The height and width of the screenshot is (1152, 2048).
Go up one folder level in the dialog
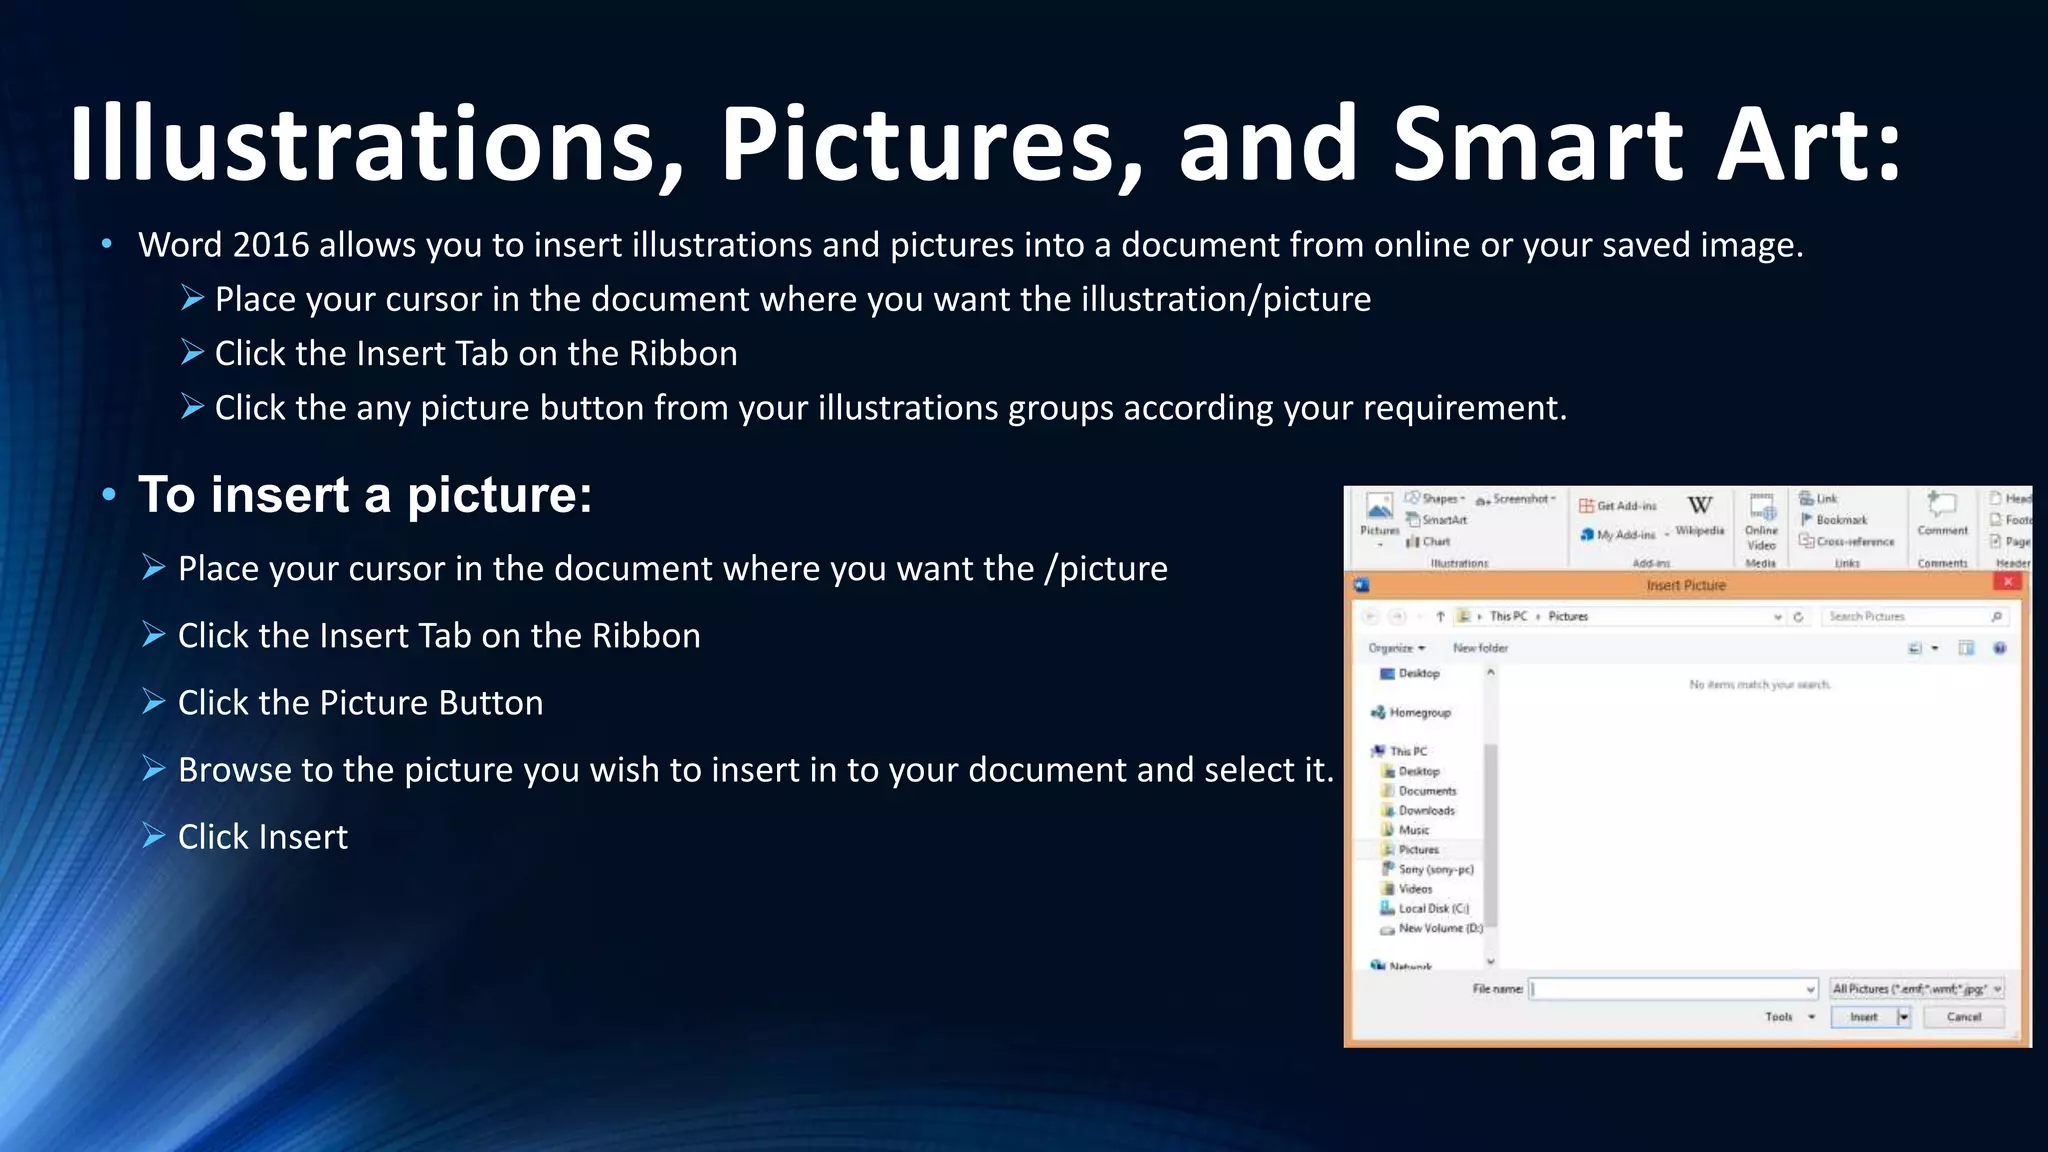[1440, 616]
